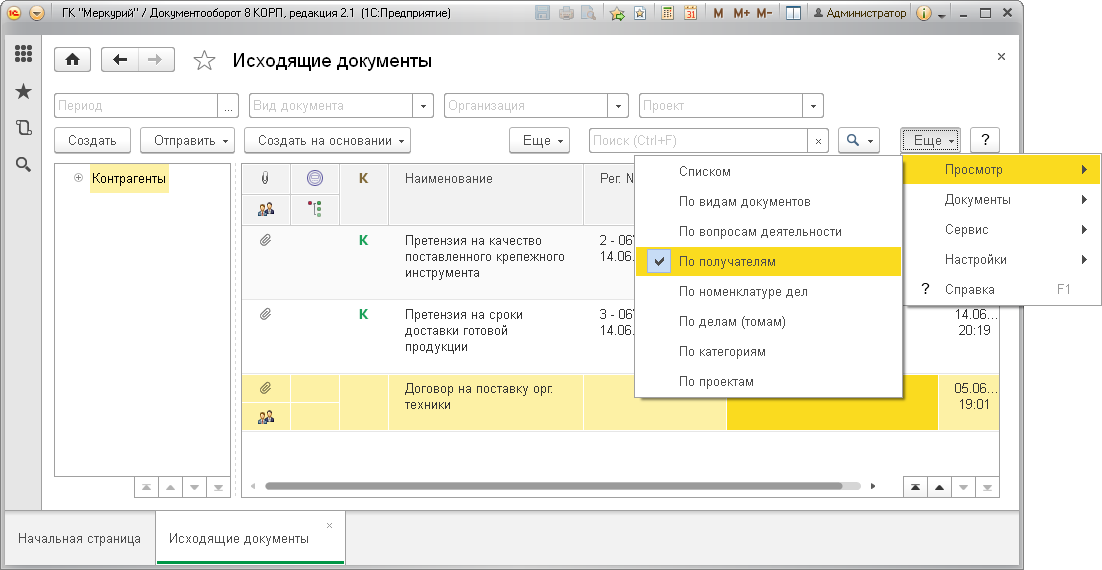Viewport: 1102px width, 570px height.
Task: Open Период selection ellipsis button
Action: tap(228, 106)
